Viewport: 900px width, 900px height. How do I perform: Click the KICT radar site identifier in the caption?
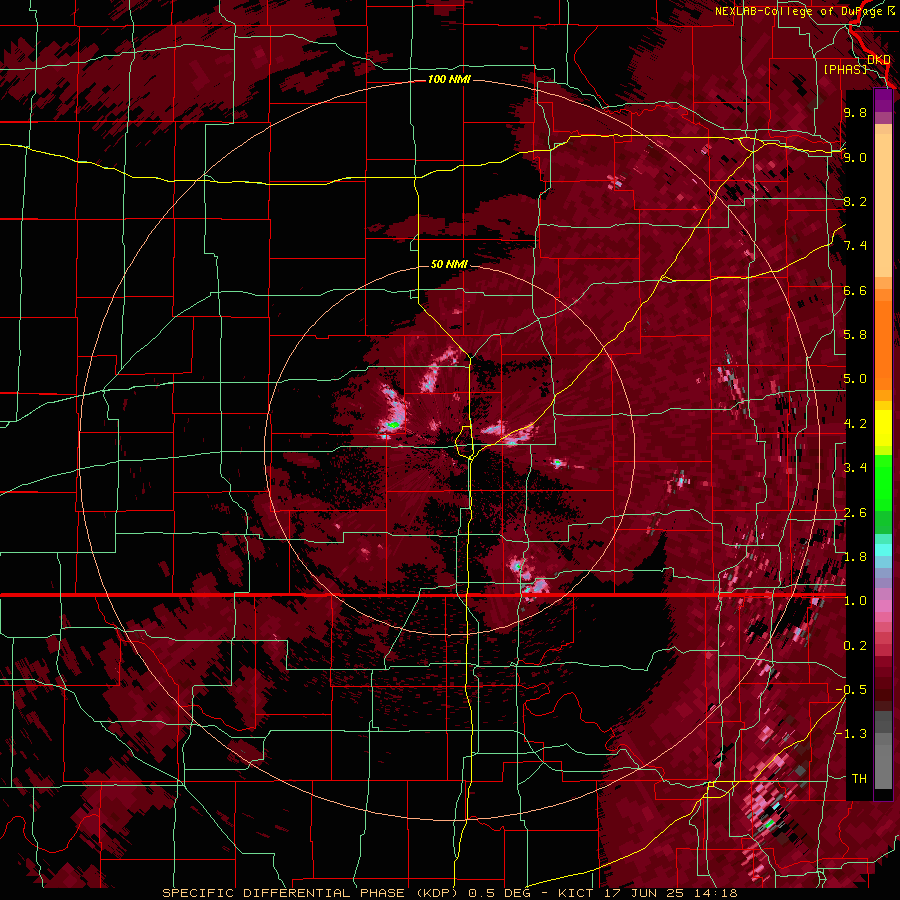578,893
